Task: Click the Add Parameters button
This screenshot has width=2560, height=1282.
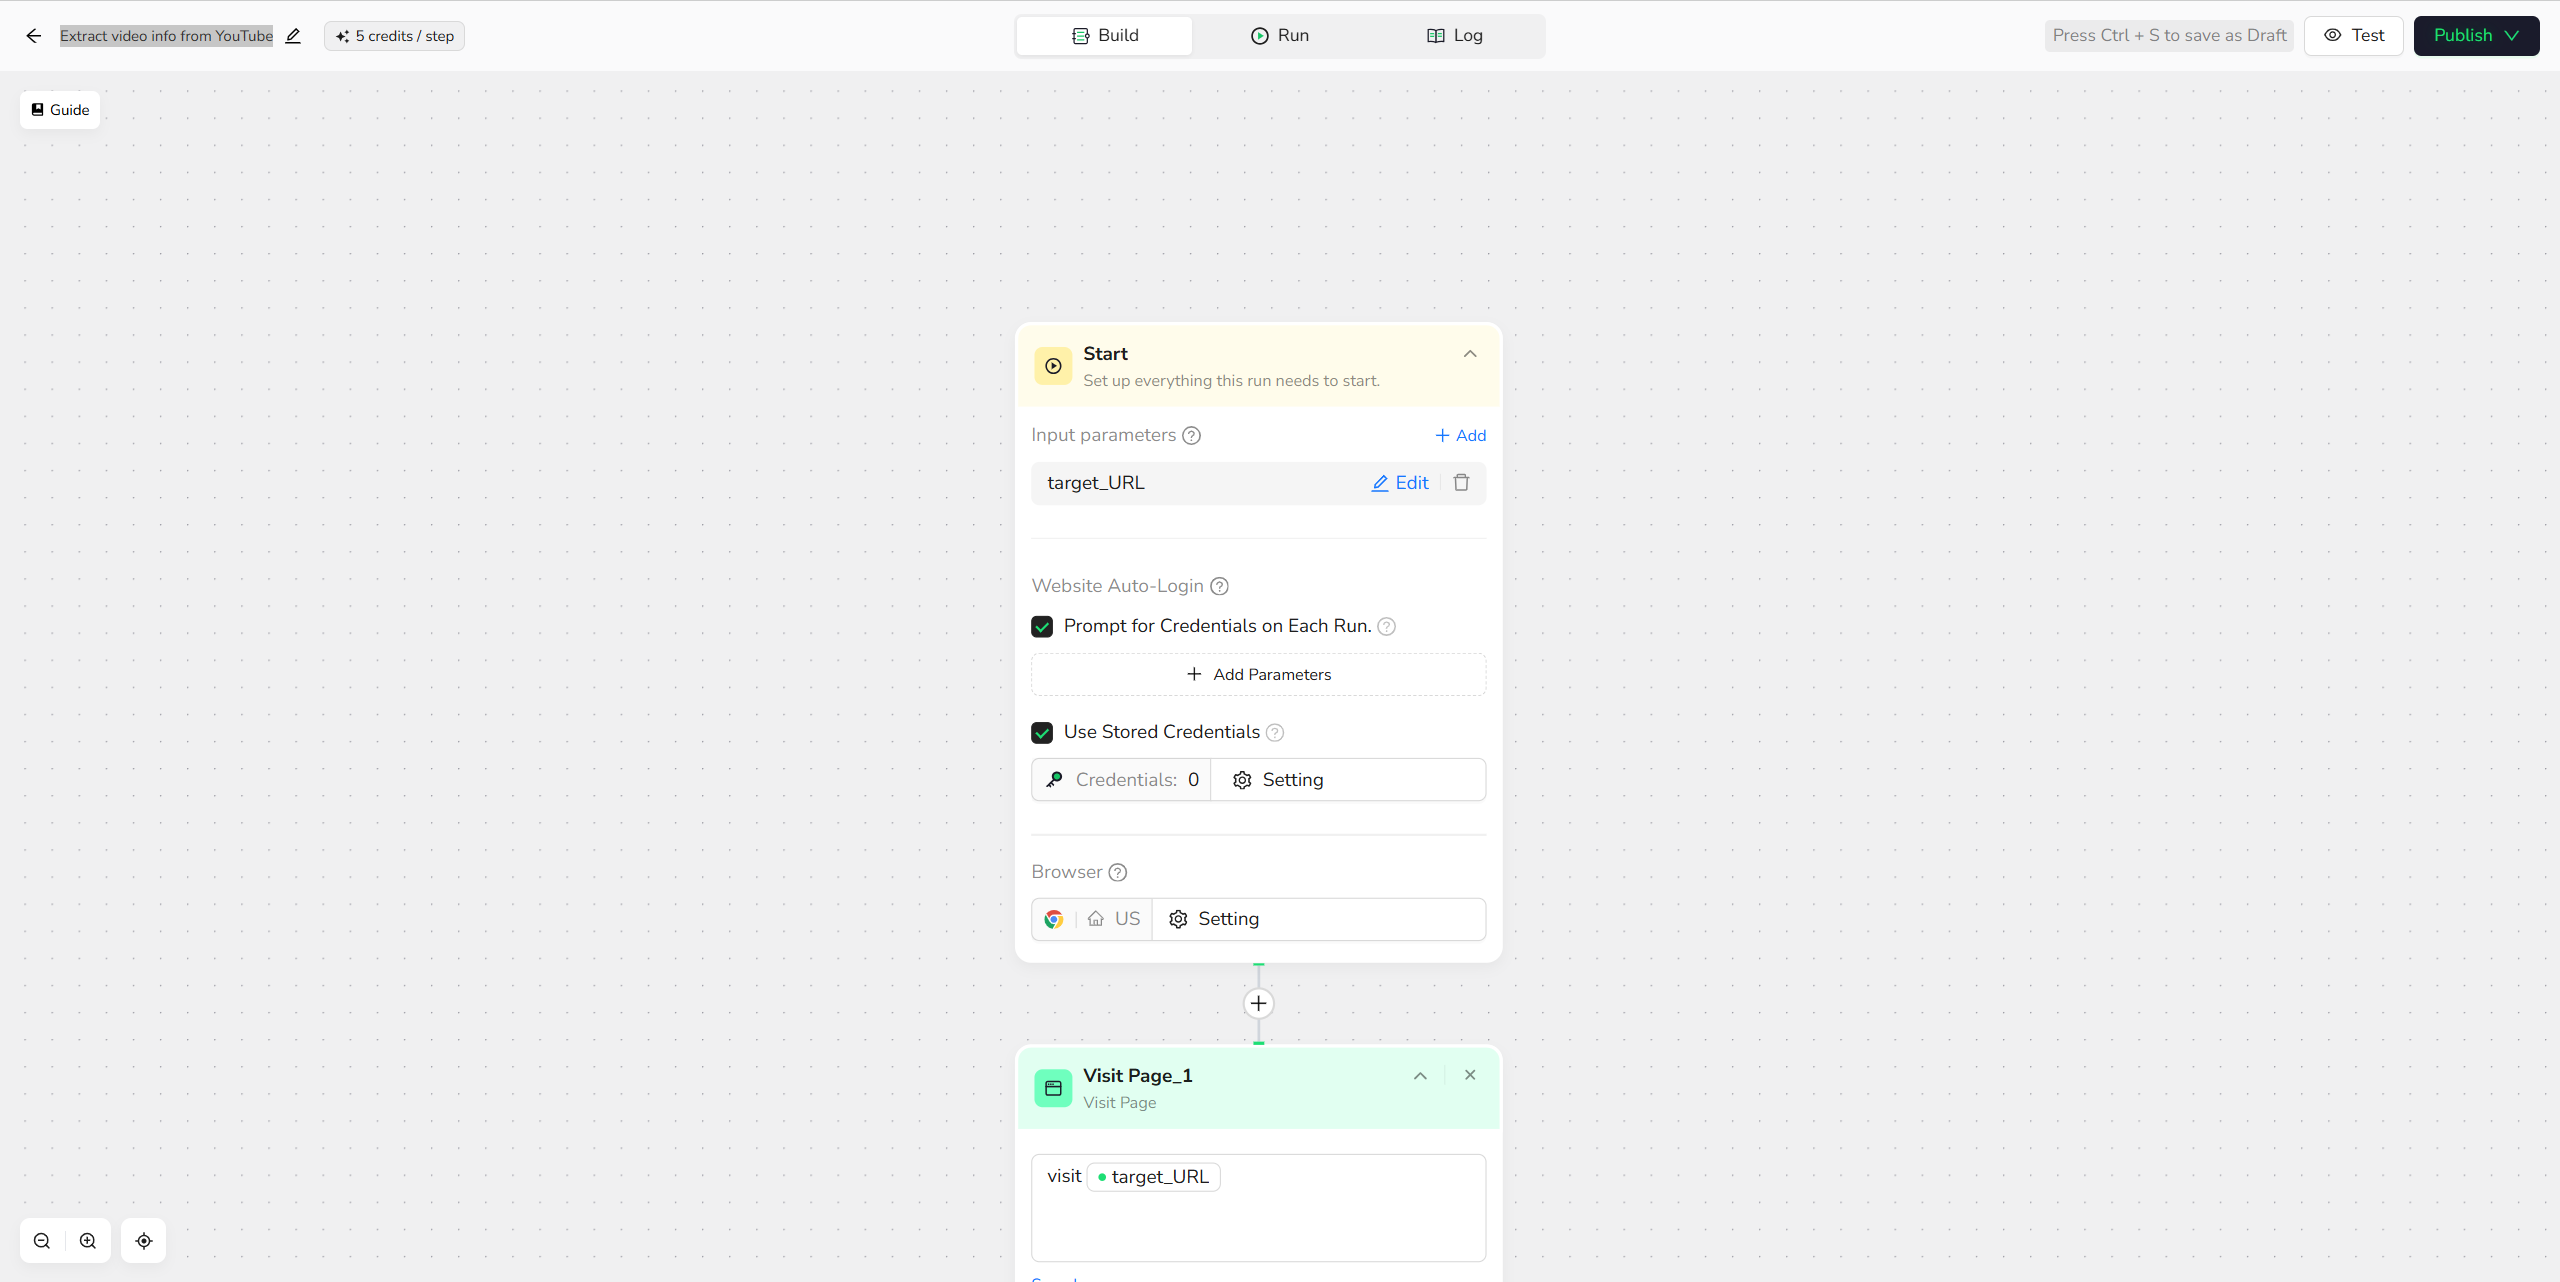Action: (1258, 675)
